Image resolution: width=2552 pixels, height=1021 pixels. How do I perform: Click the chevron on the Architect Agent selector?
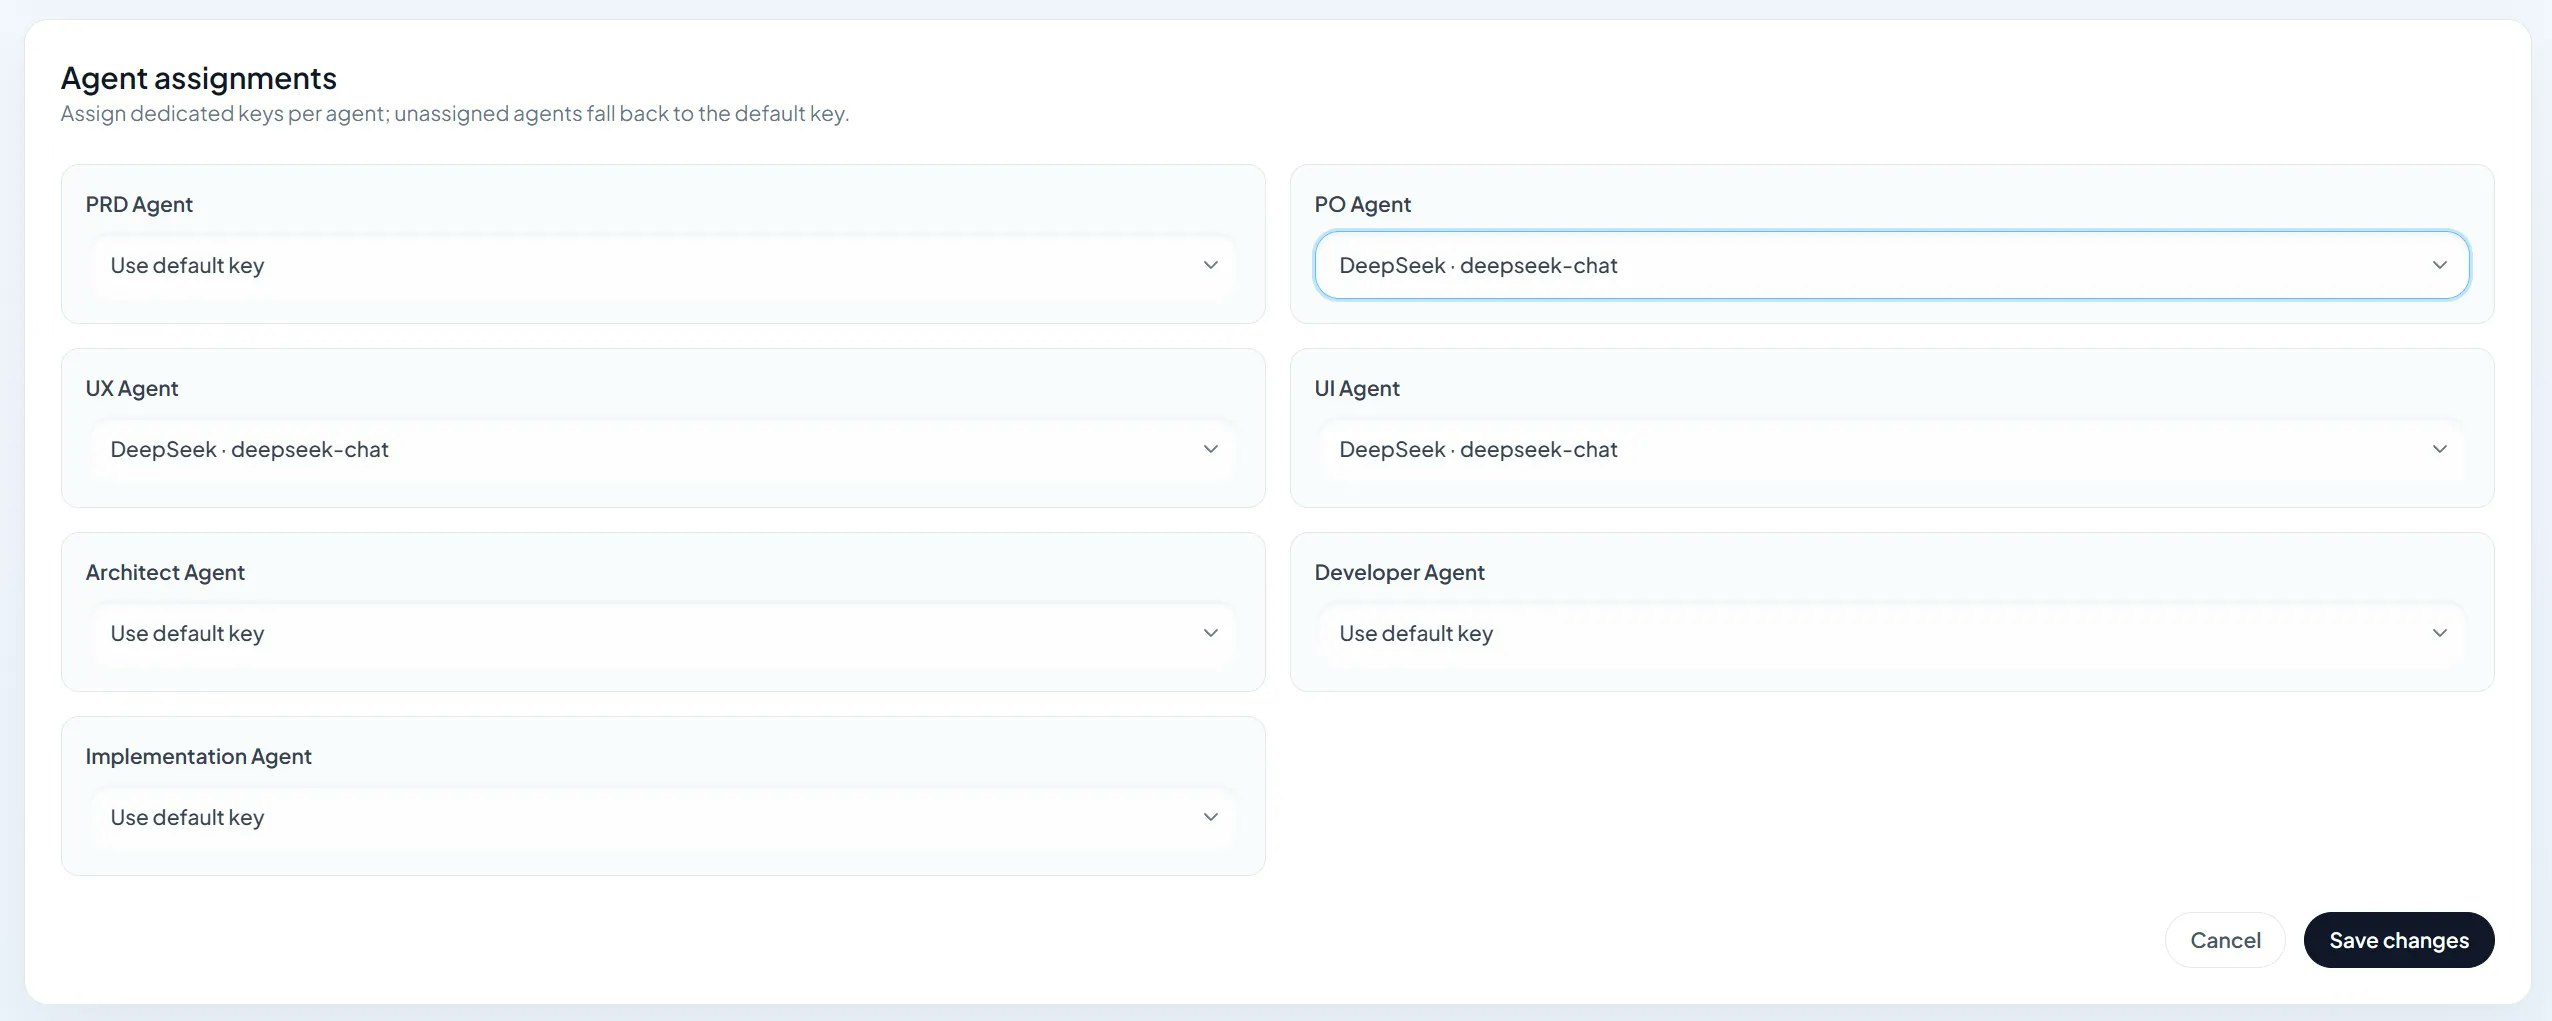[1210, 633]
